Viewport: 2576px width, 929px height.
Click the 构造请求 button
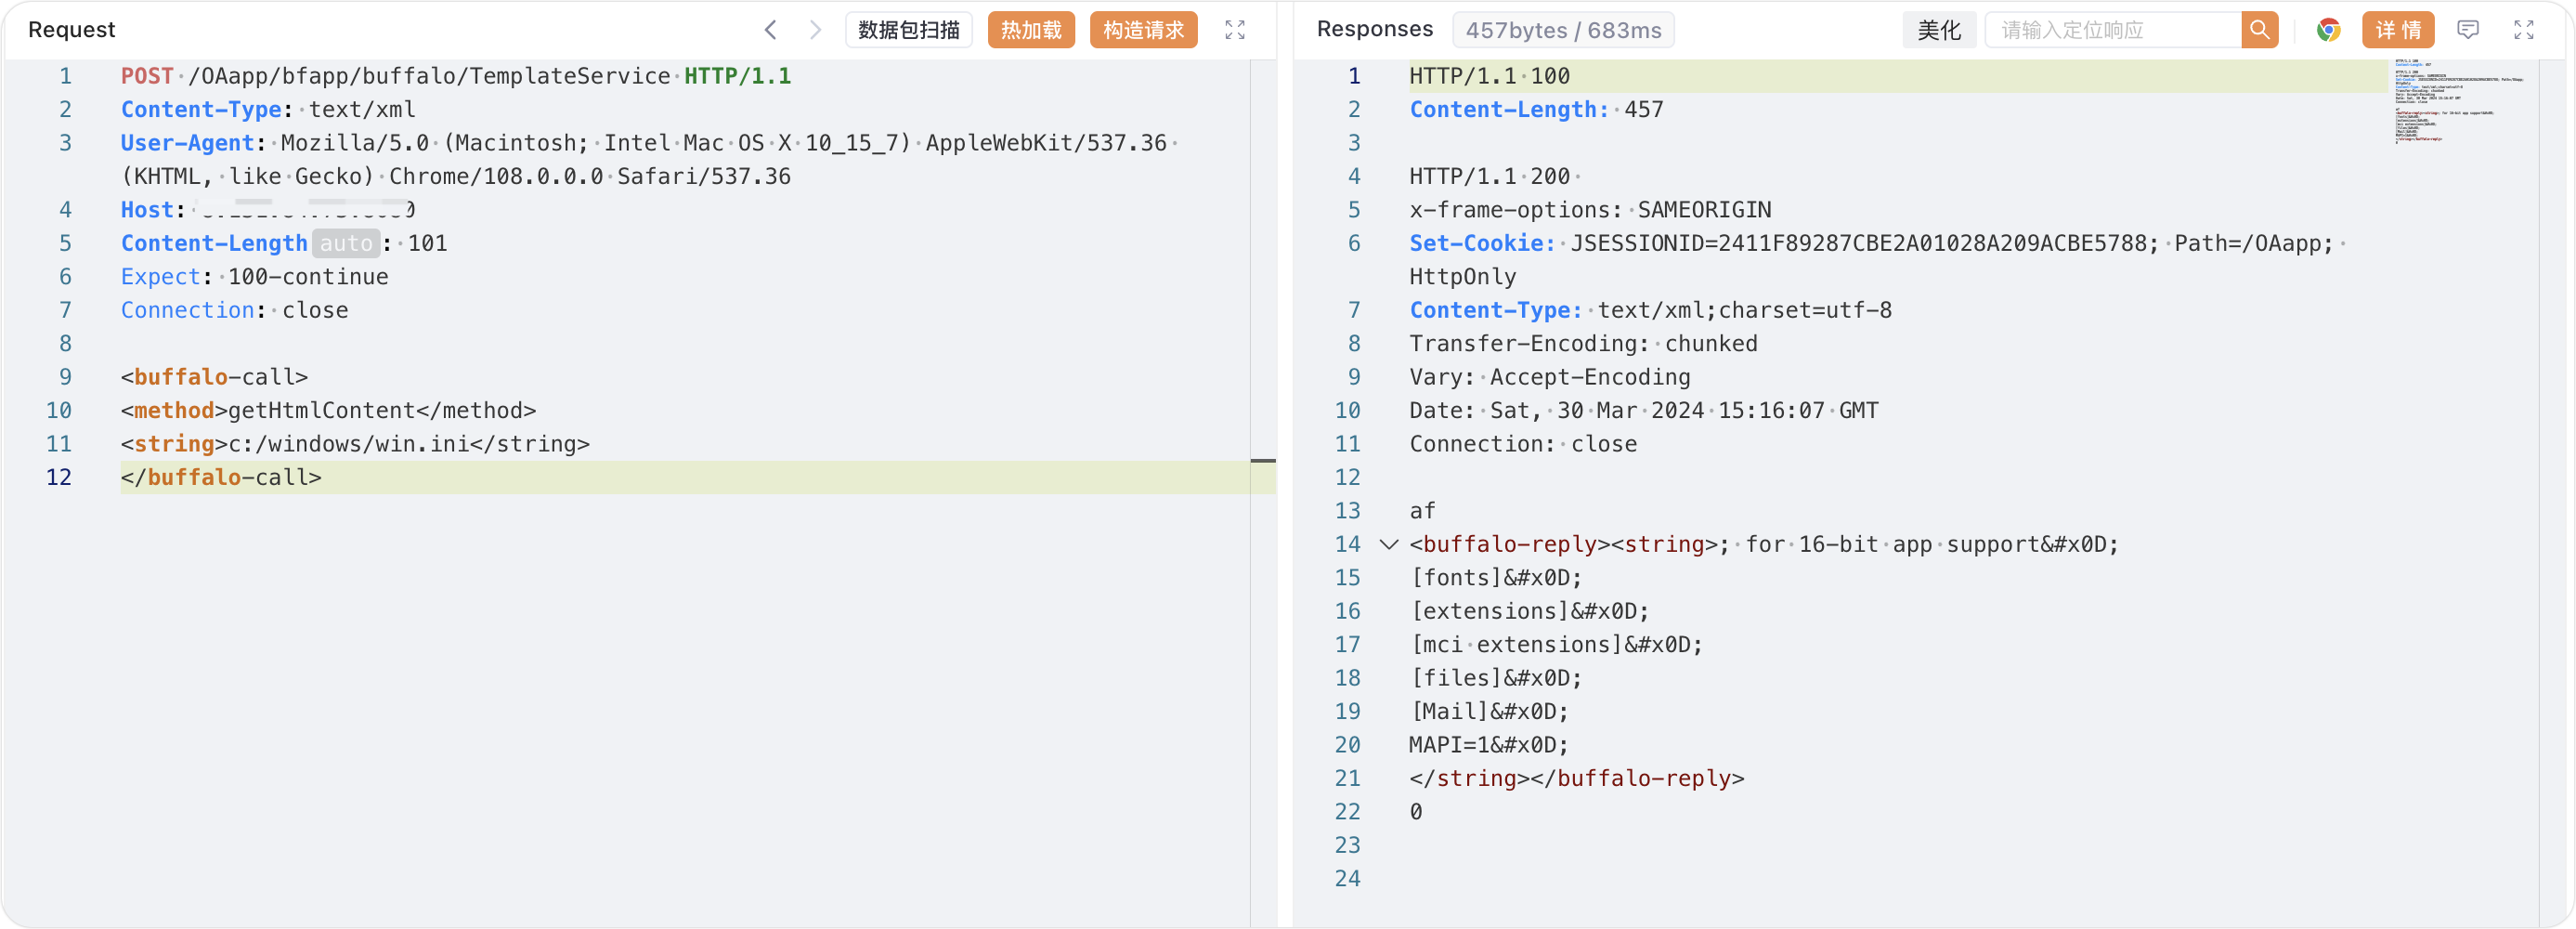[x=1143, y=30]
